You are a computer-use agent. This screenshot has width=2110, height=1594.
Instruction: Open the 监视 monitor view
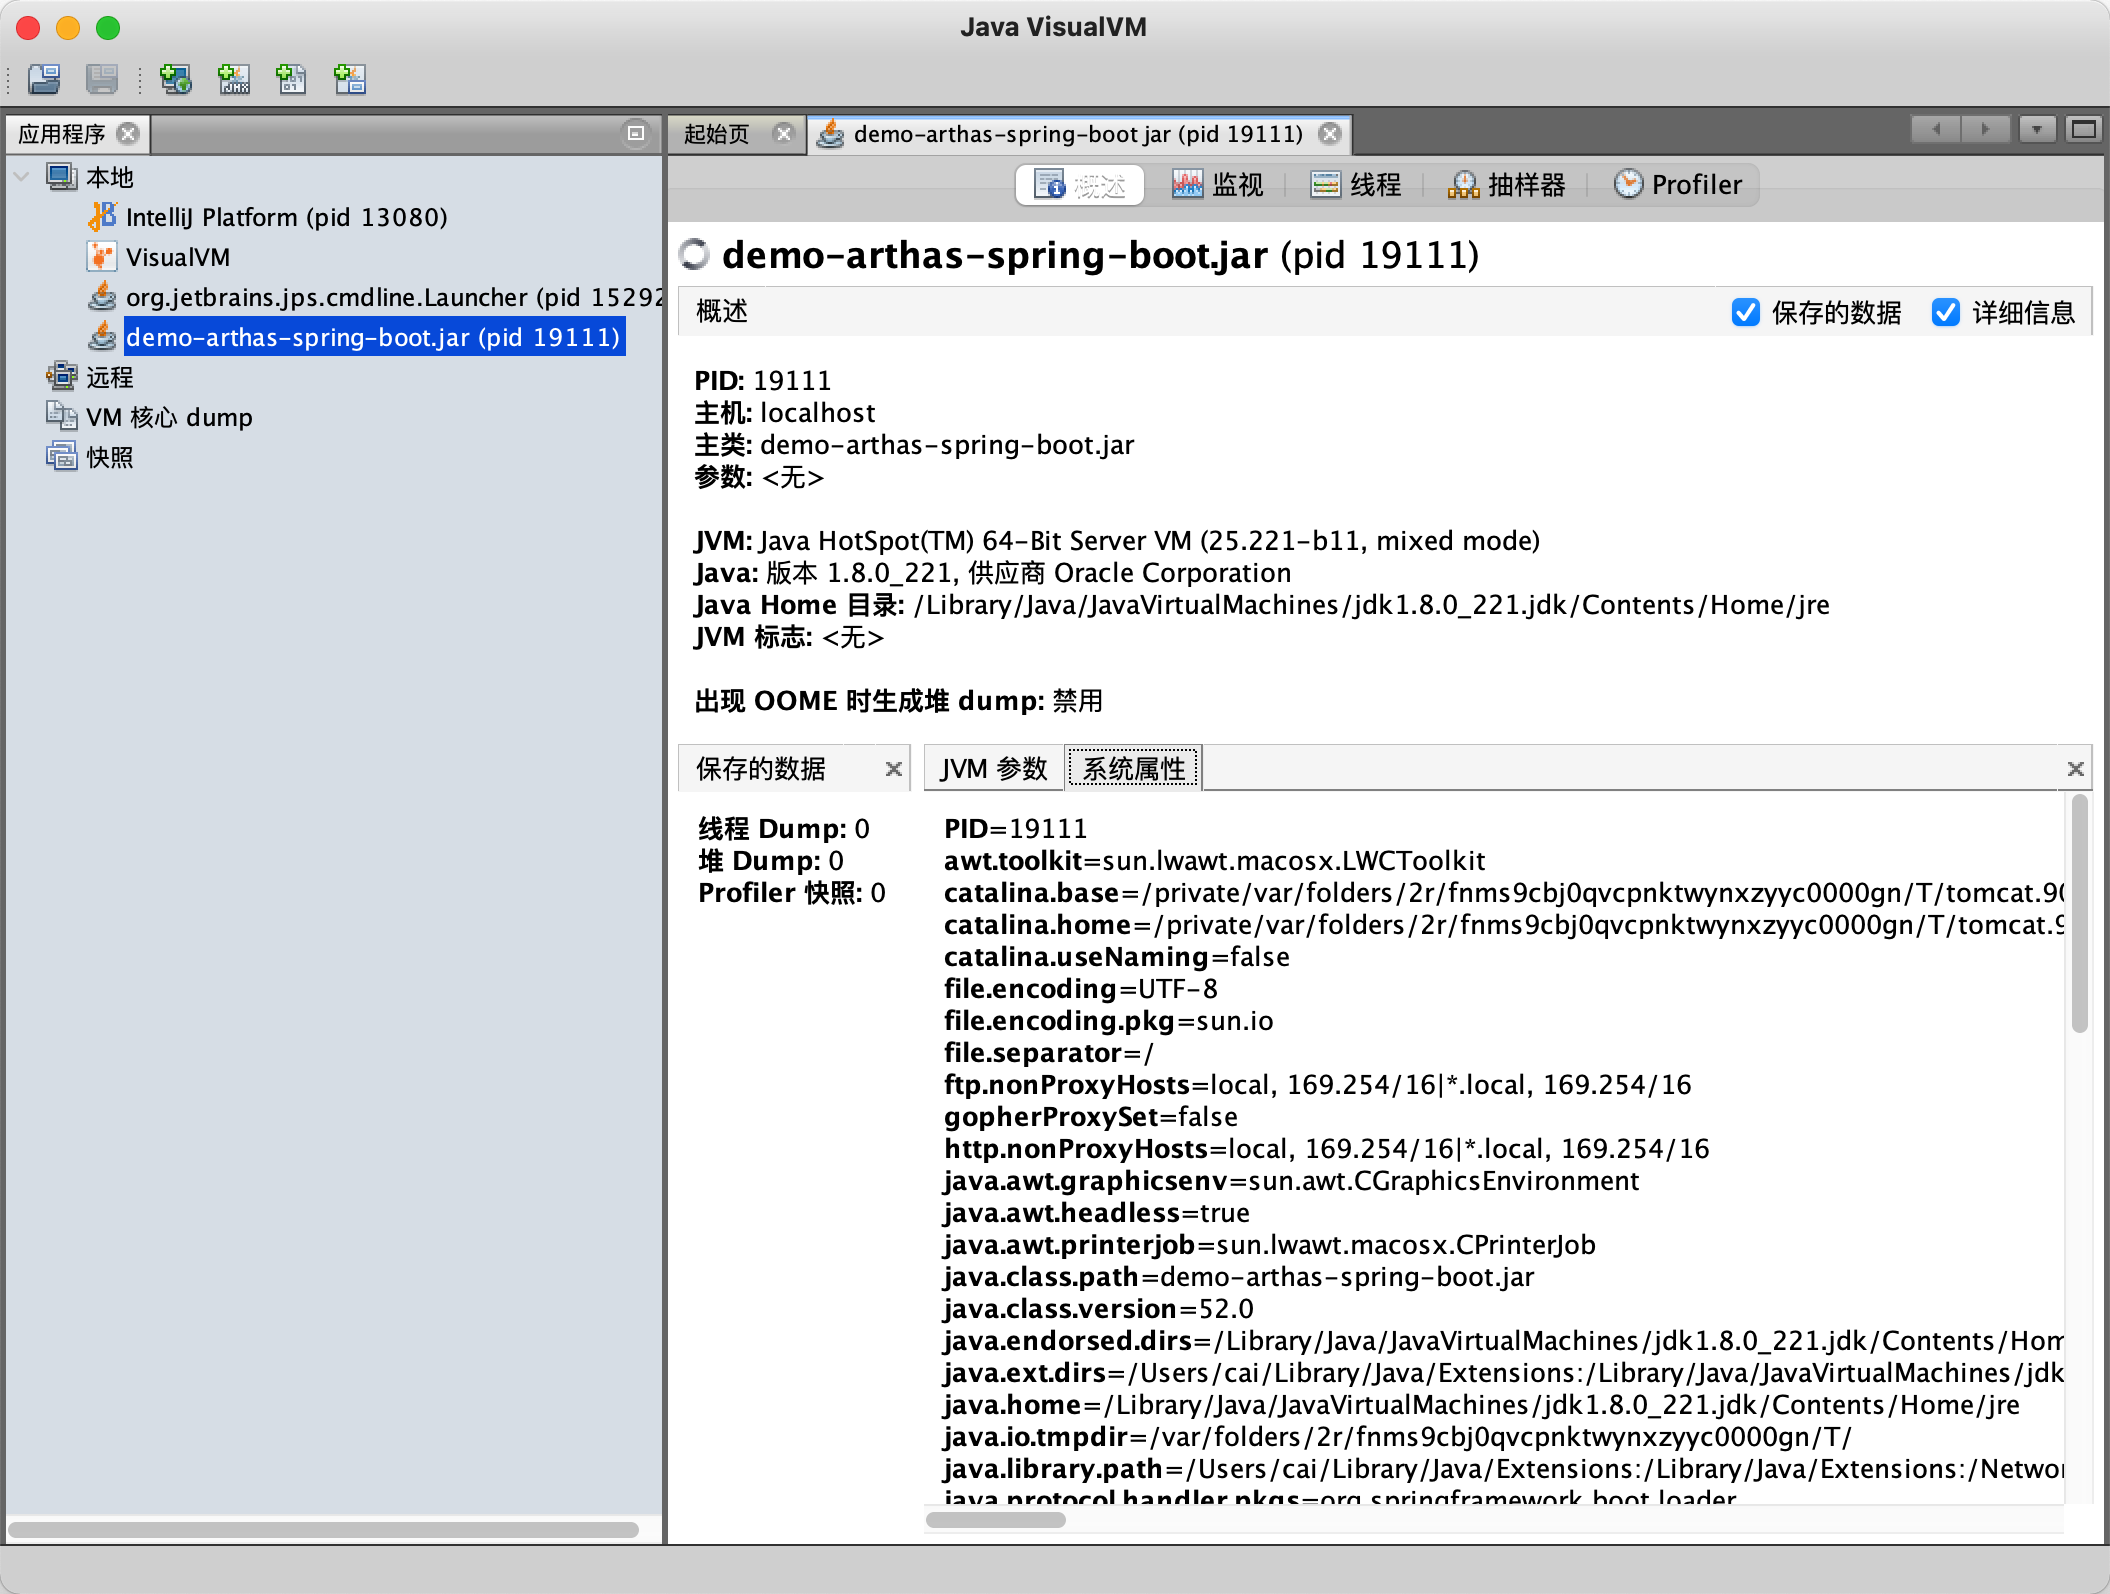coord(1218,185)
